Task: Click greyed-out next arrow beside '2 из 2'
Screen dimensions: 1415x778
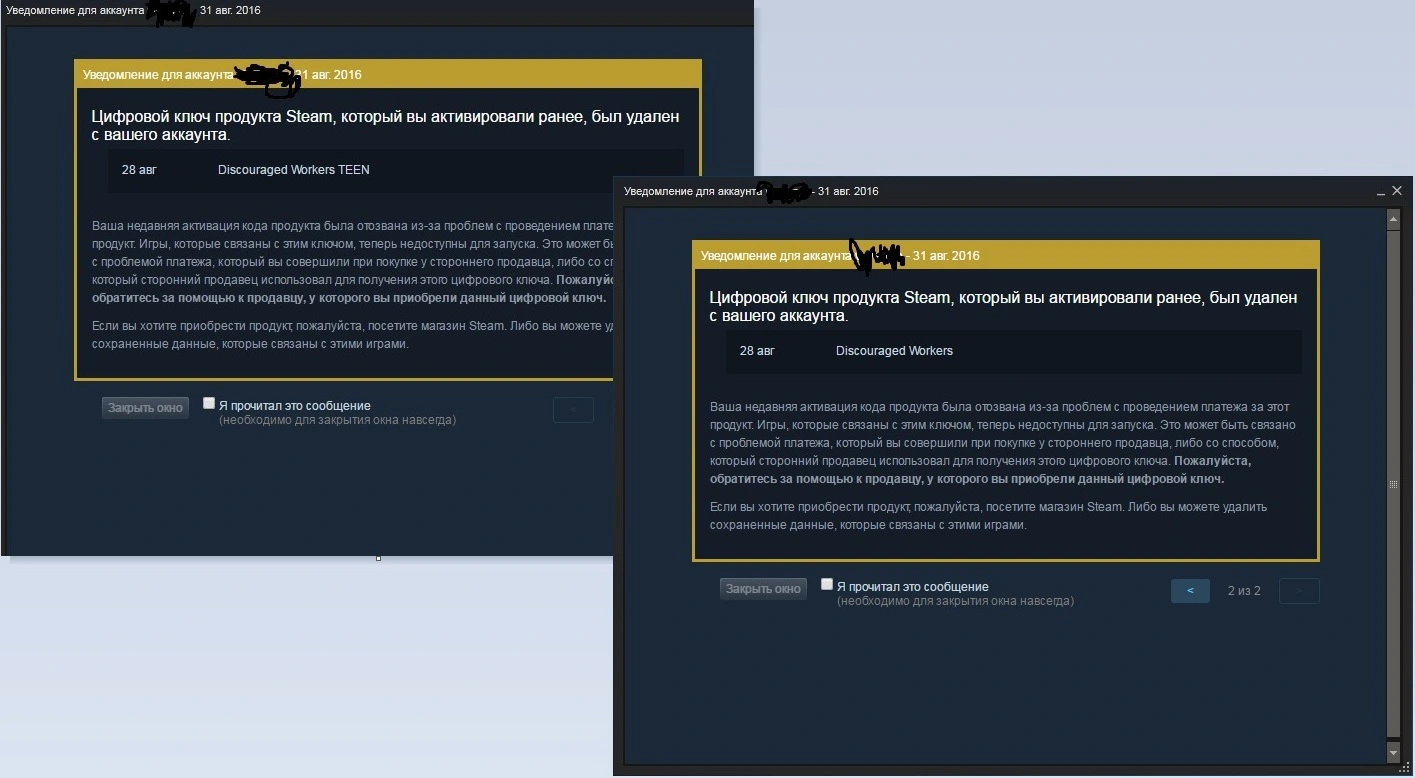Action: 1299,591
